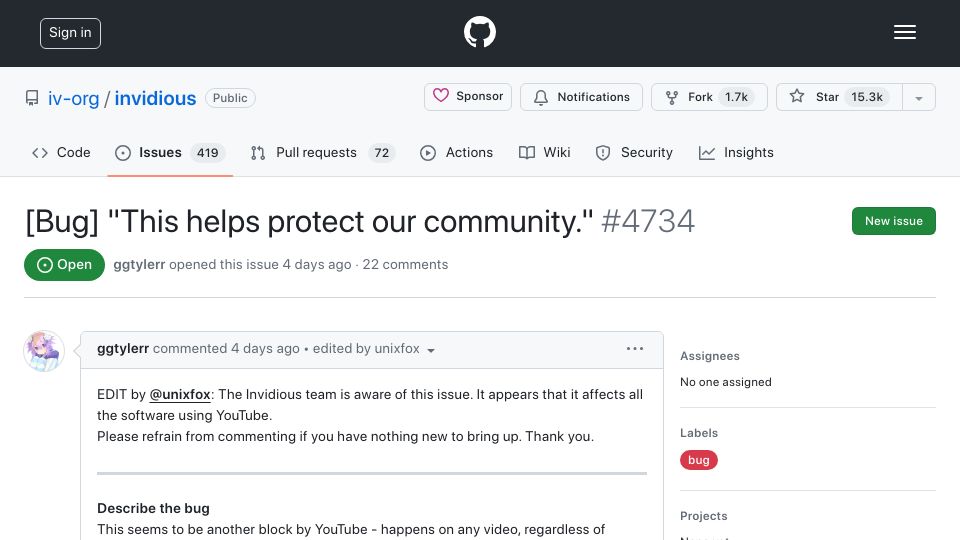Click the GitHub Octocat logo

[x=479, y=32]
